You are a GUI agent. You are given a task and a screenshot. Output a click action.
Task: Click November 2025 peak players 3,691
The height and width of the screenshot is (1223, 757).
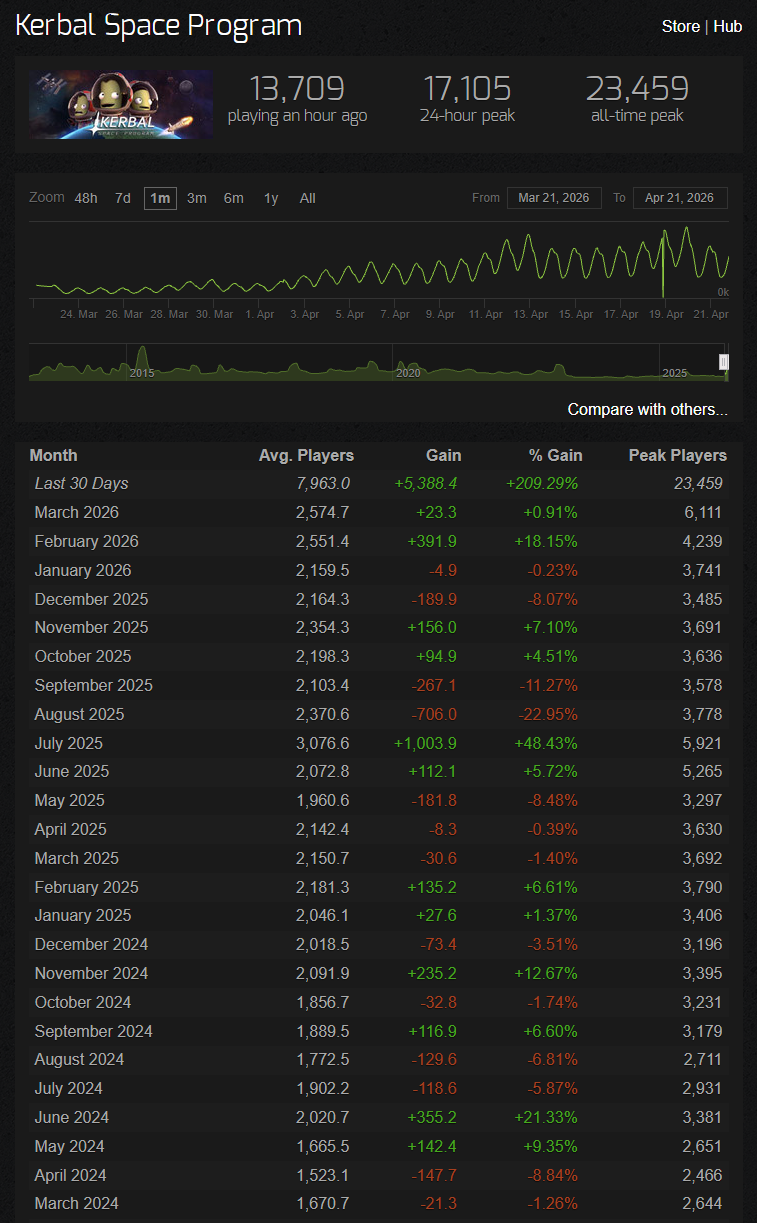coord(701,627)
